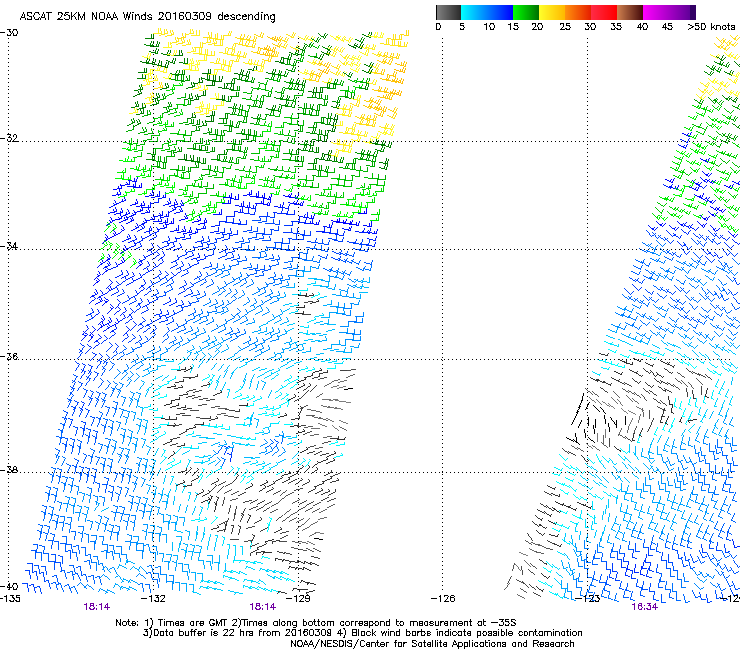Click the -126 longitude label

click(443, 599)
